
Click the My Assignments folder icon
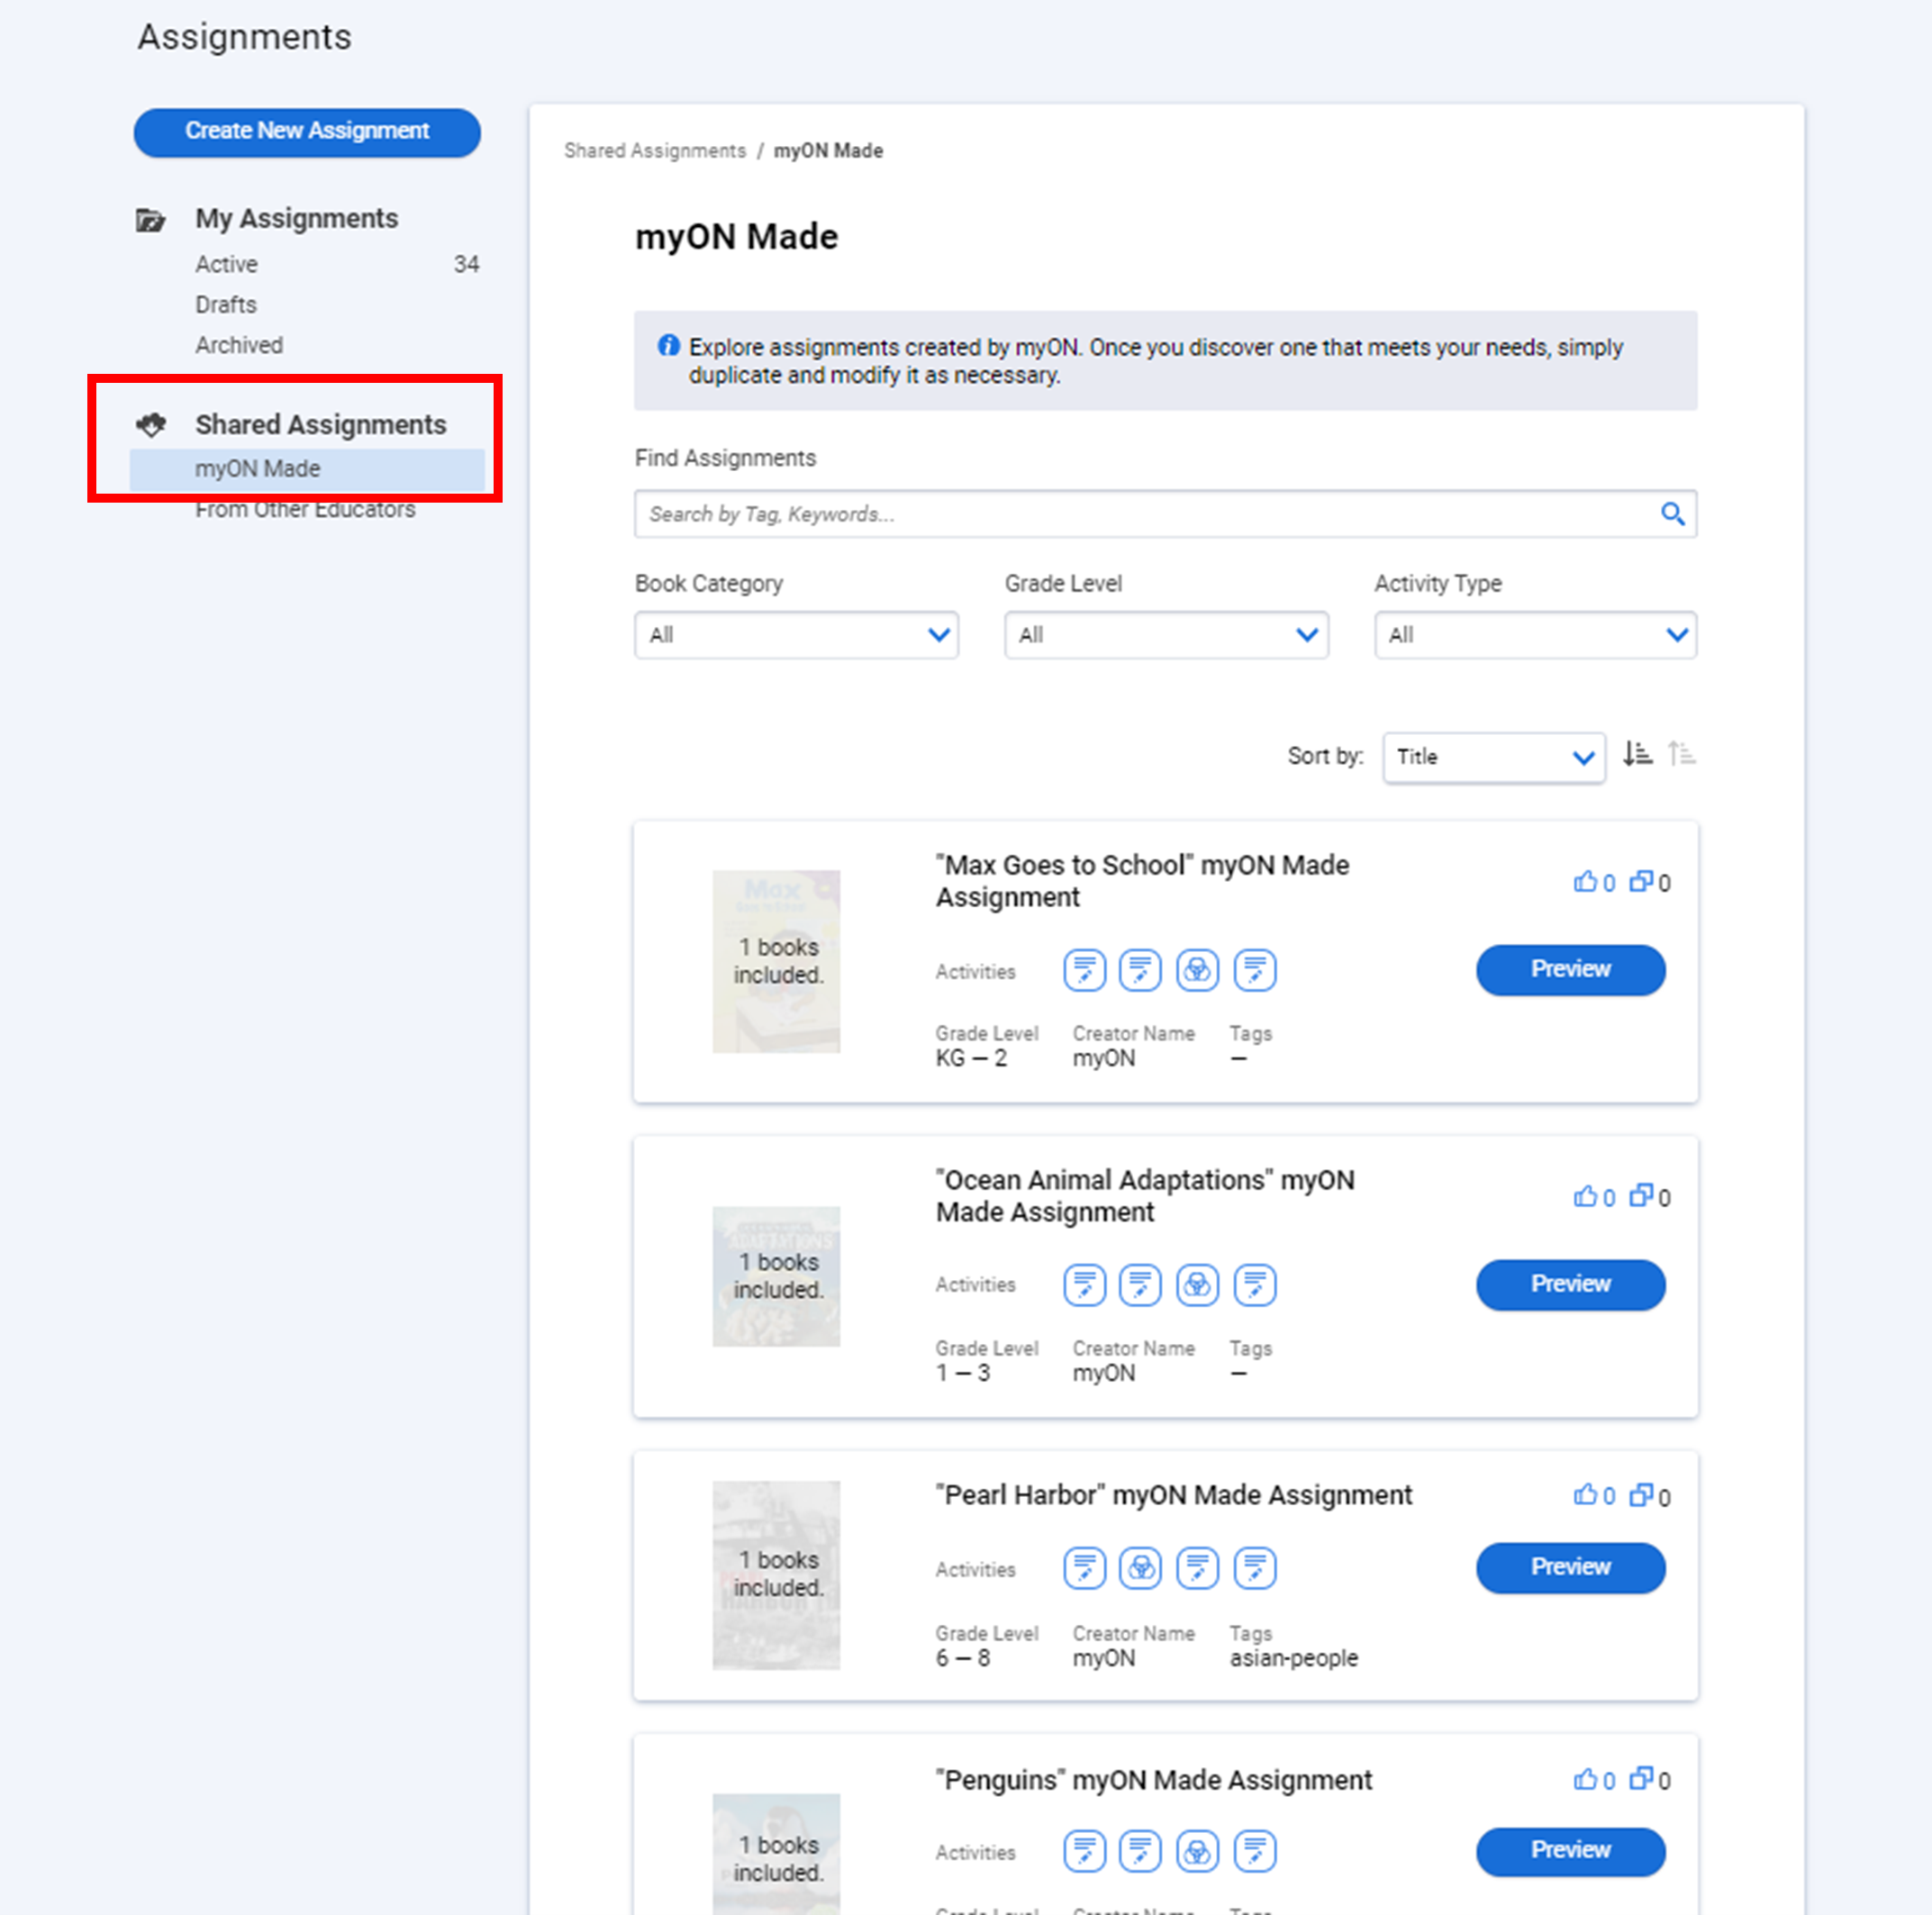point(151,219)
